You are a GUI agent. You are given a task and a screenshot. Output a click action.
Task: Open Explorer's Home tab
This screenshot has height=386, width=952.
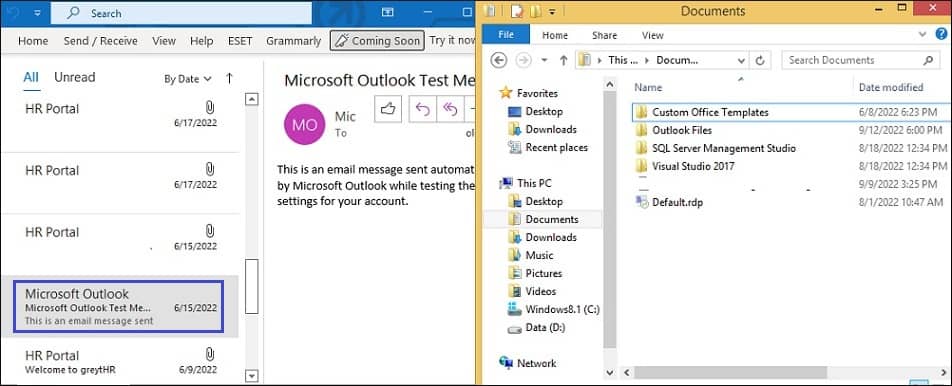(555, 35)
